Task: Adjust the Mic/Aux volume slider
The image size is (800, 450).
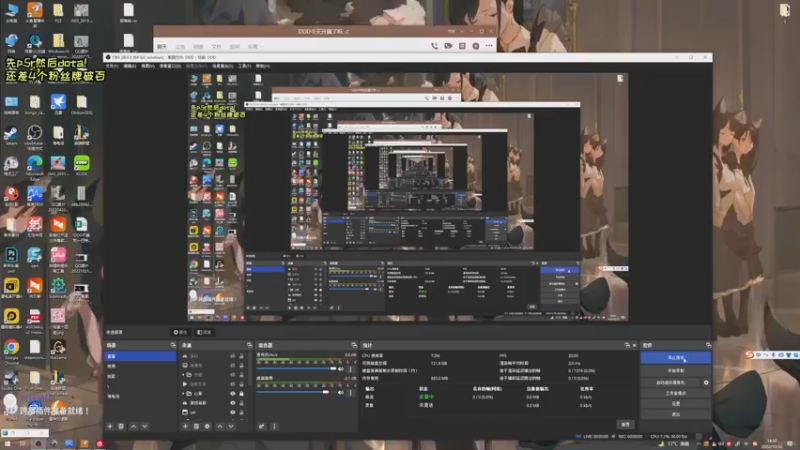Action: point(297,368)
